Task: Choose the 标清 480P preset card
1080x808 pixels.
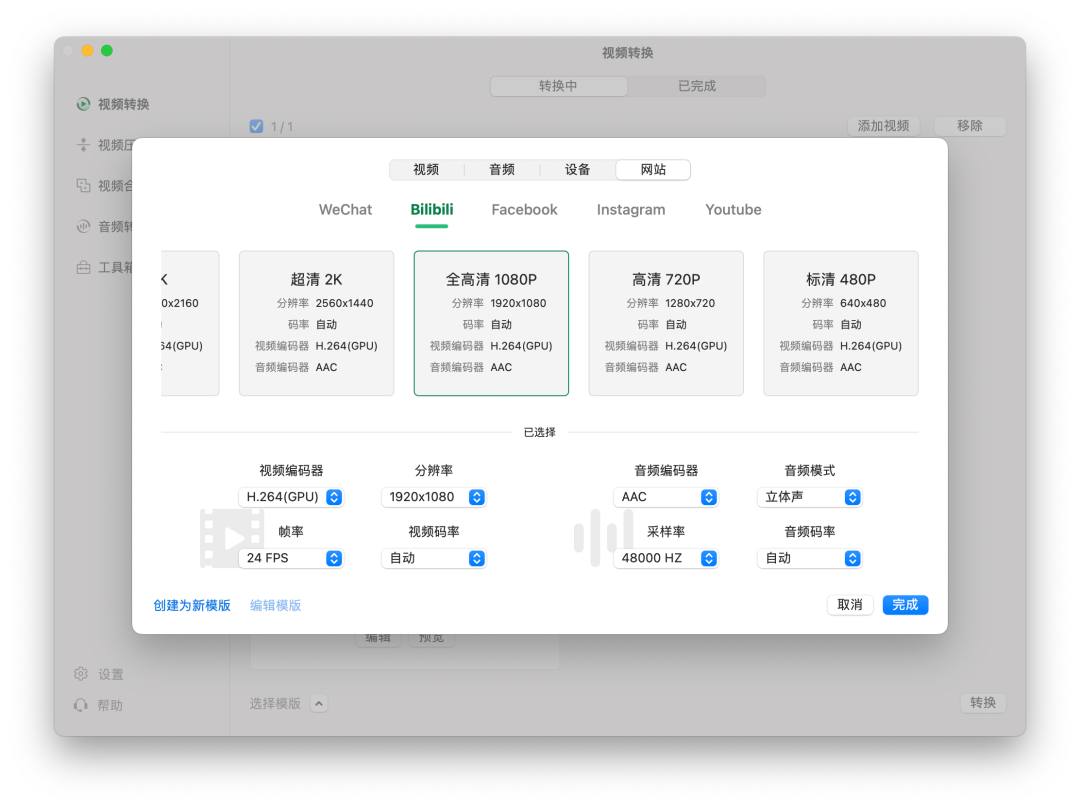Action: tap(841, 323)
